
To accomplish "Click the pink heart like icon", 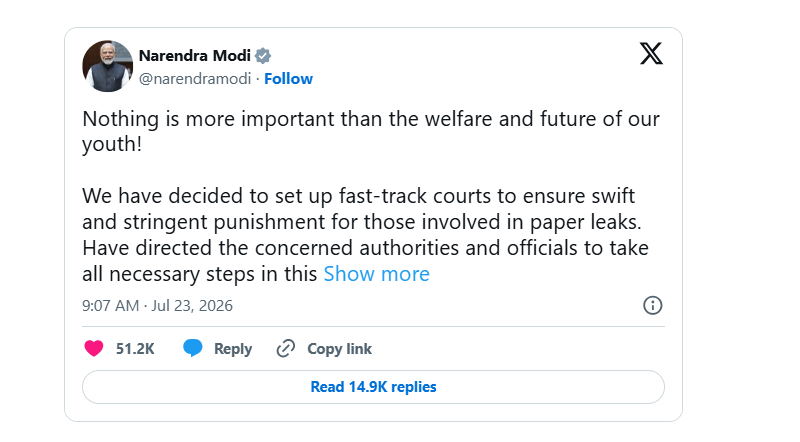I will point(94,349).
